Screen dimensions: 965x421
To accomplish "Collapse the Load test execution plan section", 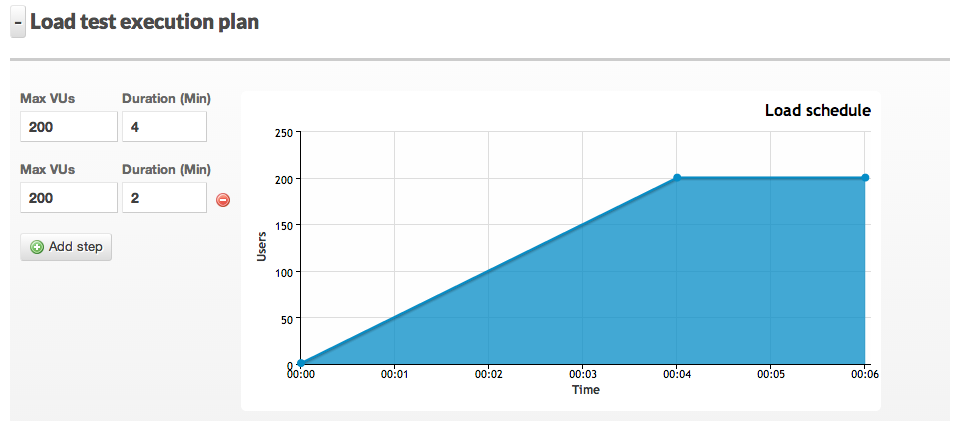I will tap(17, 22).
